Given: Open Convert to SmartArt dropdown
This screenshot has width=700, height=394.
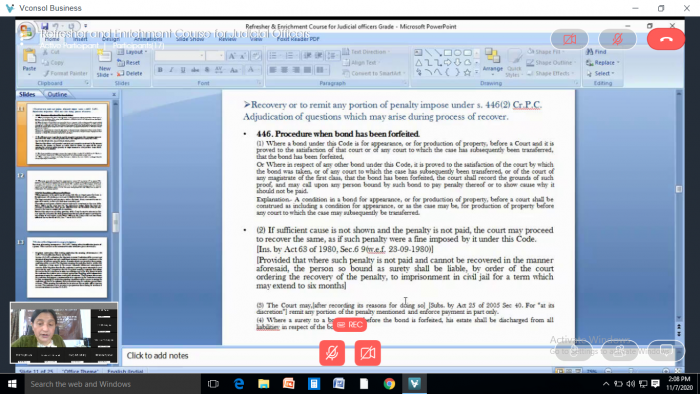Looking at the screenshot, I should pos(374,73).
